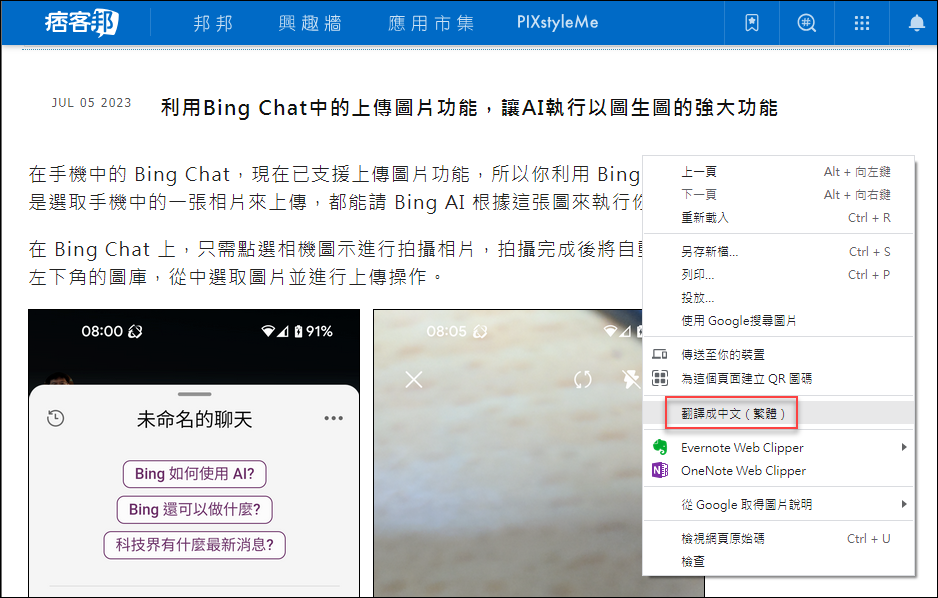Viewport: 938px width, 598px height.
Task: Click the 08:05 clock in camera screenshot
Action: tap(447, 331)
